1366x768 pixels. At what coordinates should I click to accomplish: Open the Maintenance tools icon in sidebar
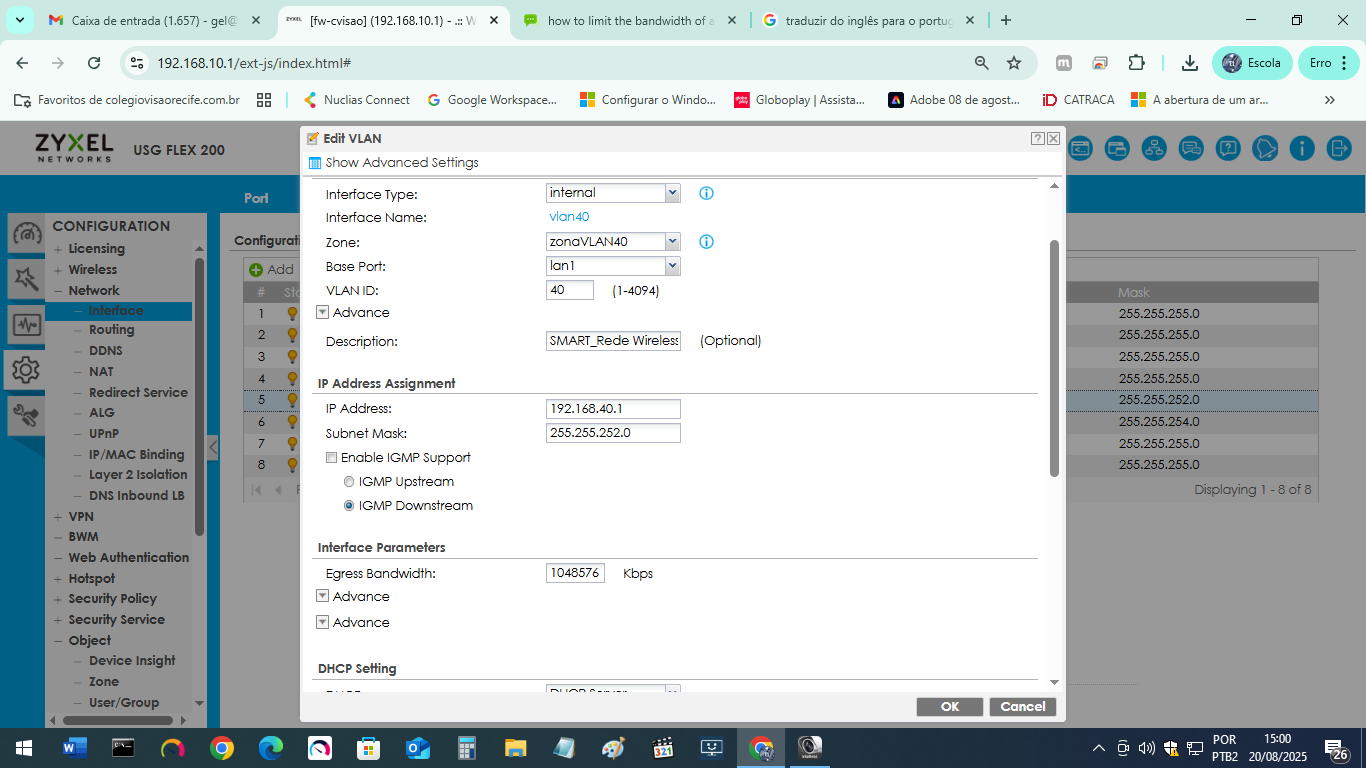coord(26,414)
